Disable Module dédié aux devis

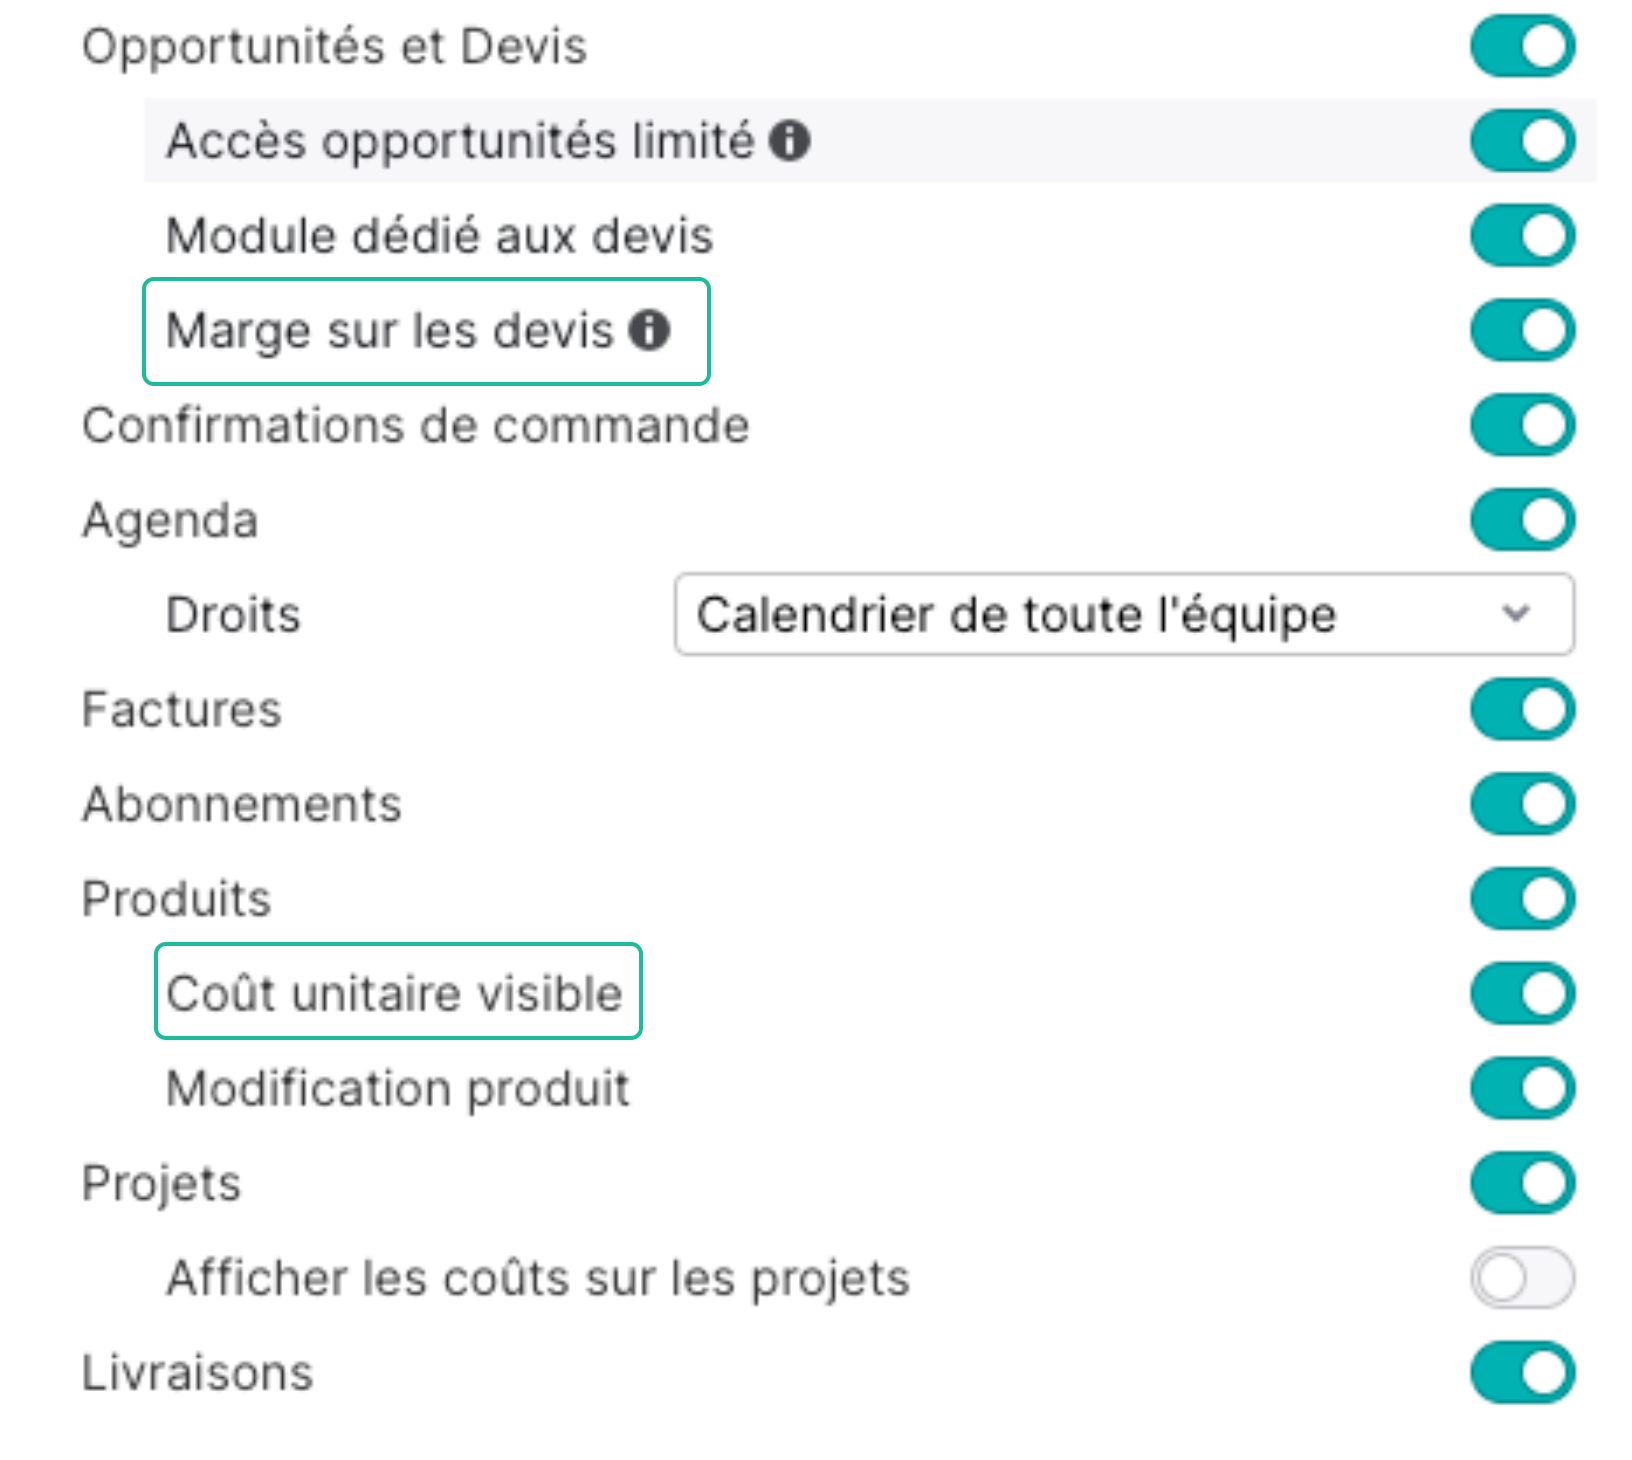pyautogui.click(x=1520, y=236)
